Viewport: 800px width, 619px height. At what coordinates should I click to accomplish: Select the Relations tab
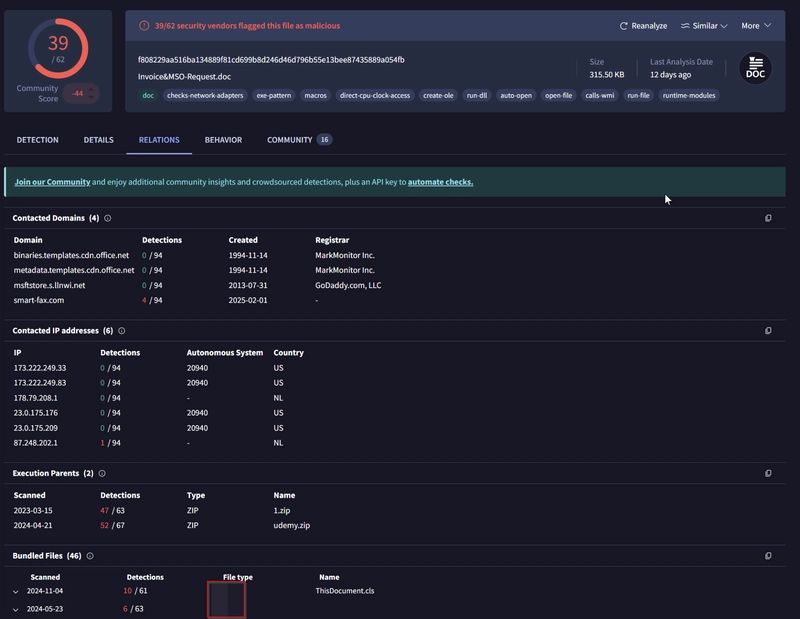159,140
